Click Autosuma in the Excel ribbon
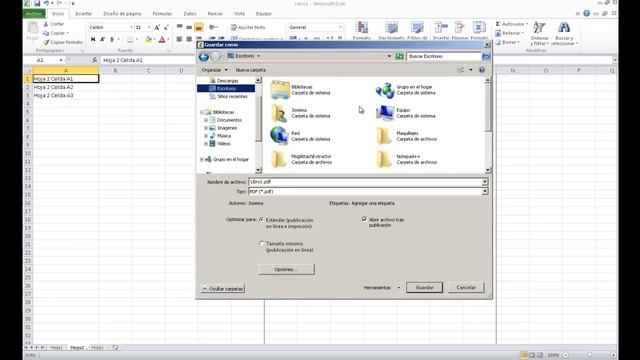 (511, 24)
